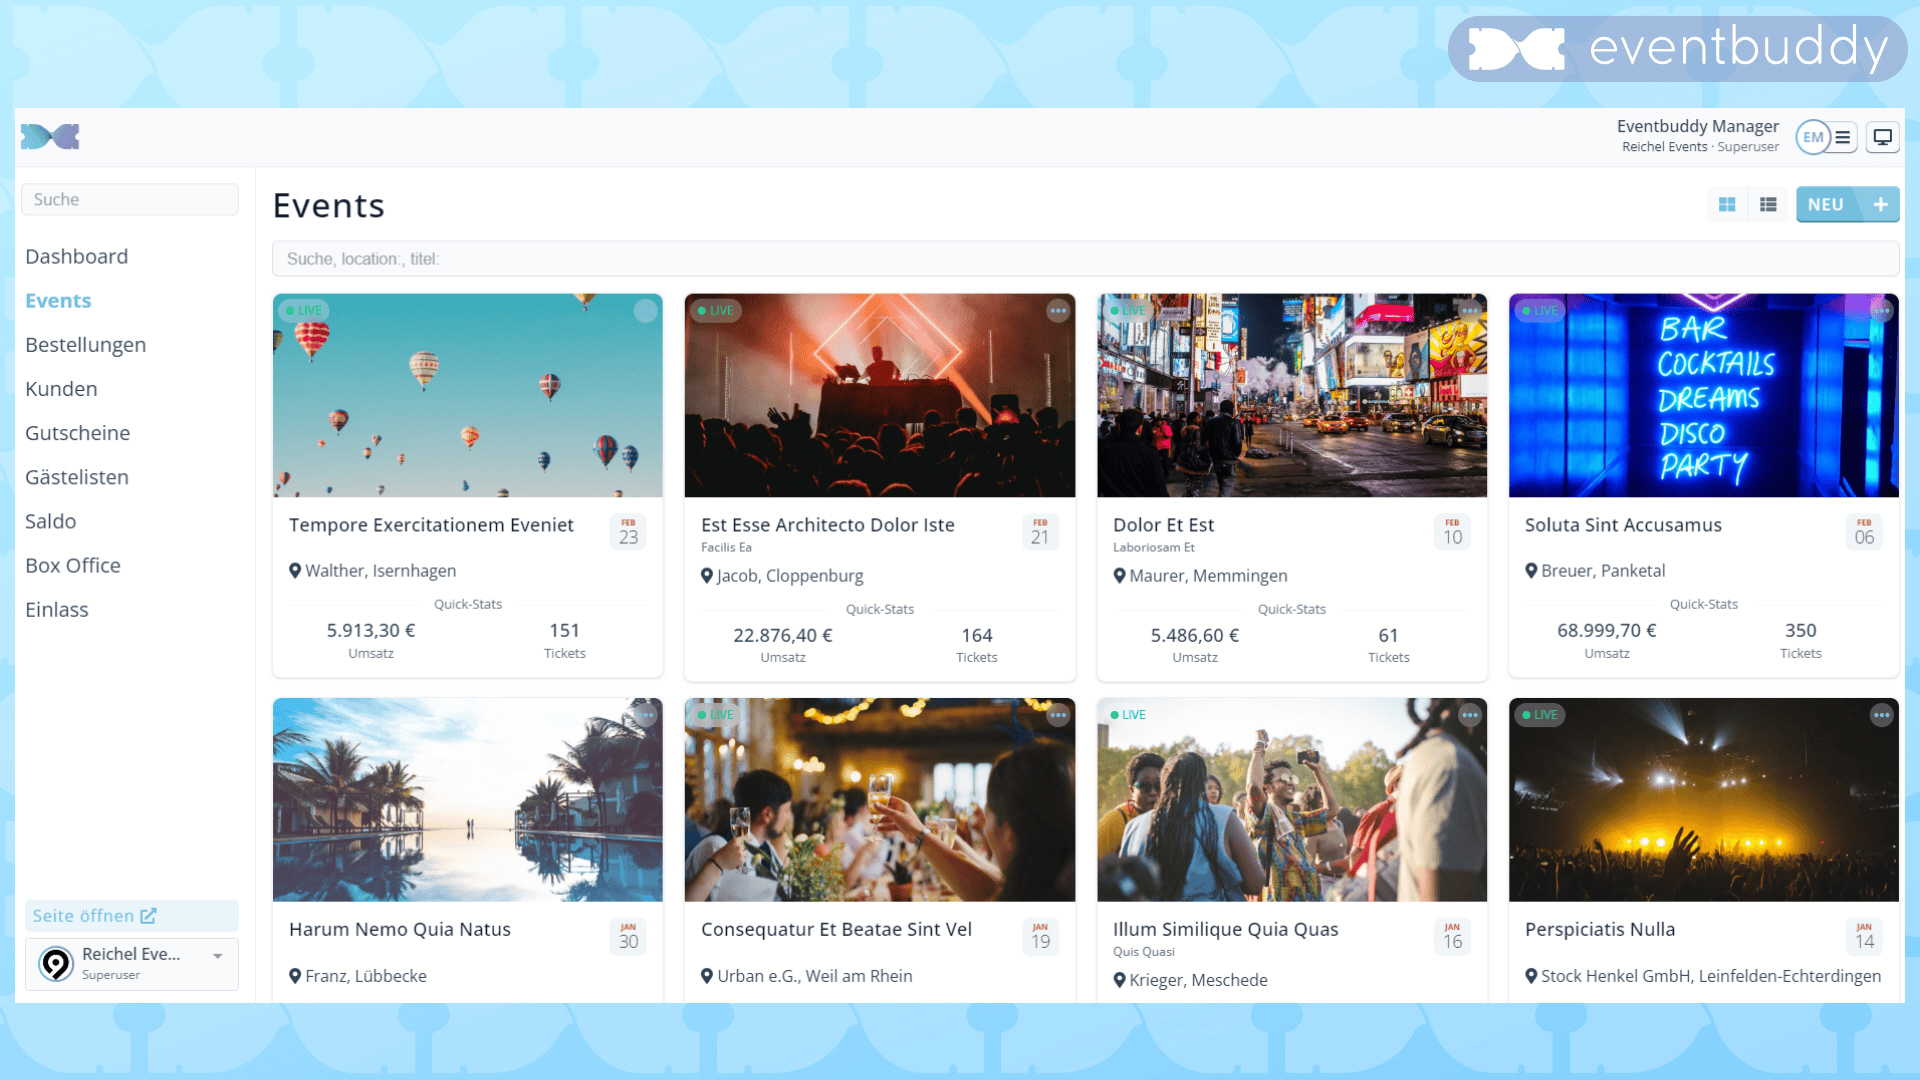Viewport: 1920px width, 1080px height.
Task: Open options menu on Perspiciatis Nulla card
Action: pyautogui.click(x=1882, y=715)
